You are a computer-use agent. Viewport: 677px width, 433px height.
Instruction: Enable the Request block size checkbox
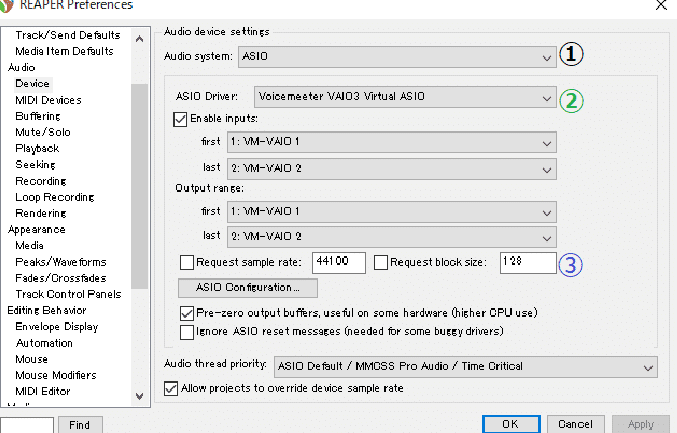click(x=380, y=262)
